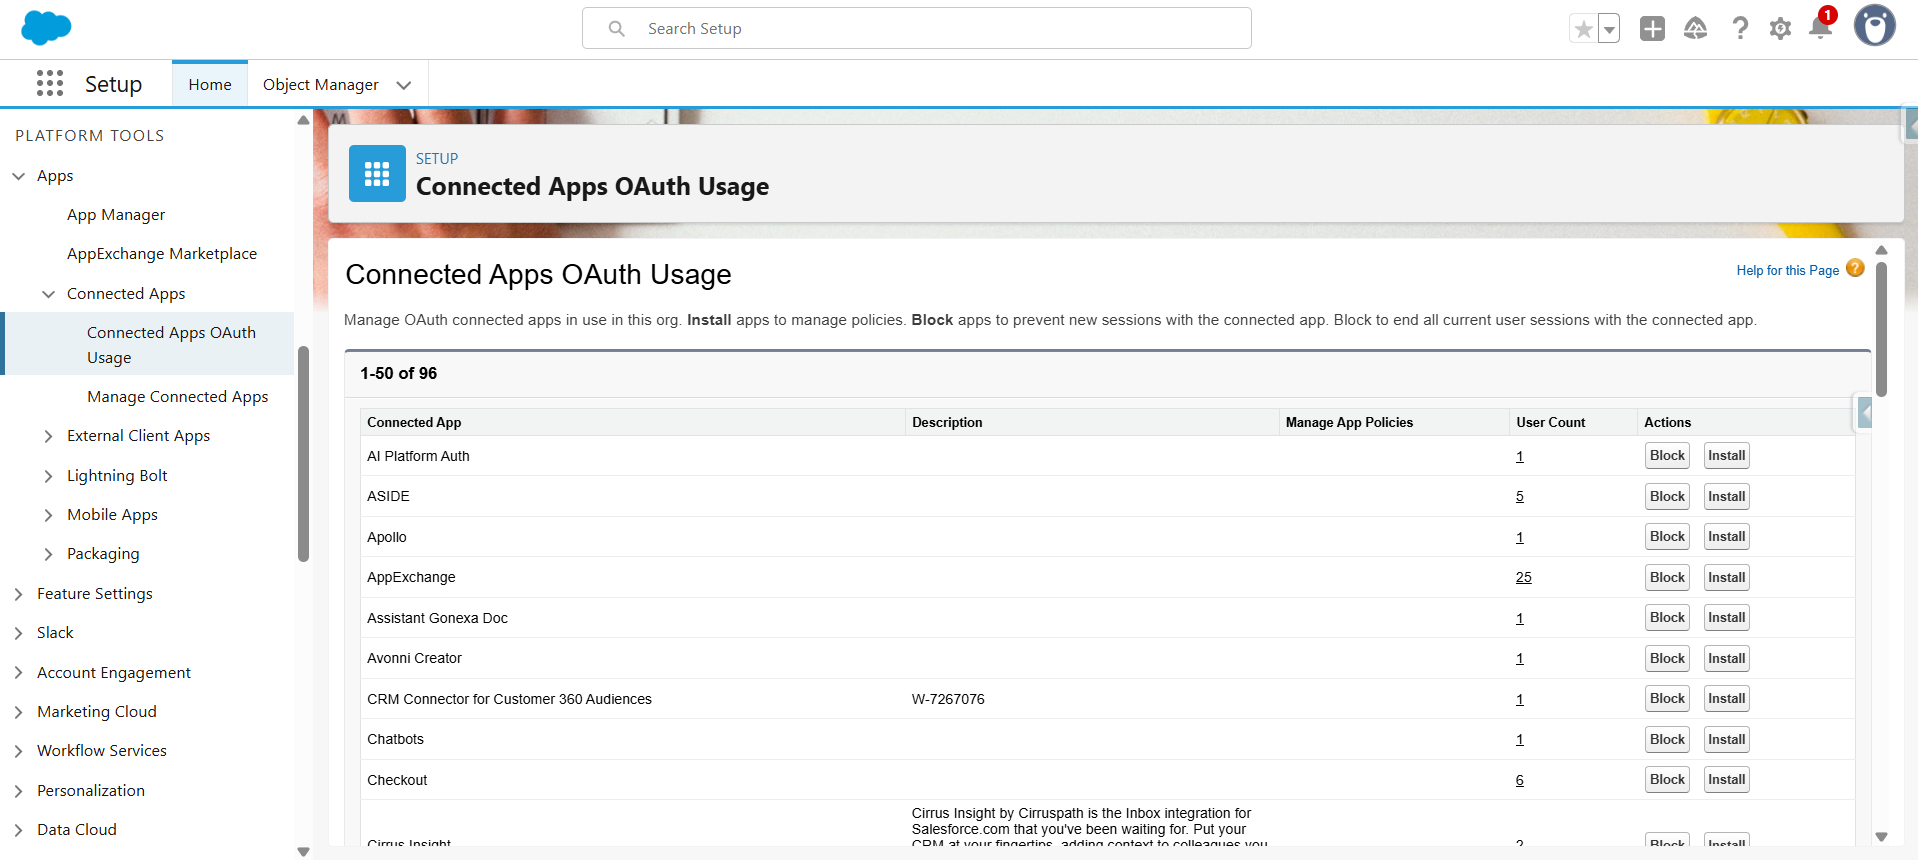
Task: Click the Connected Apps OAuth Usage page icon
Action: pos(377,173)
